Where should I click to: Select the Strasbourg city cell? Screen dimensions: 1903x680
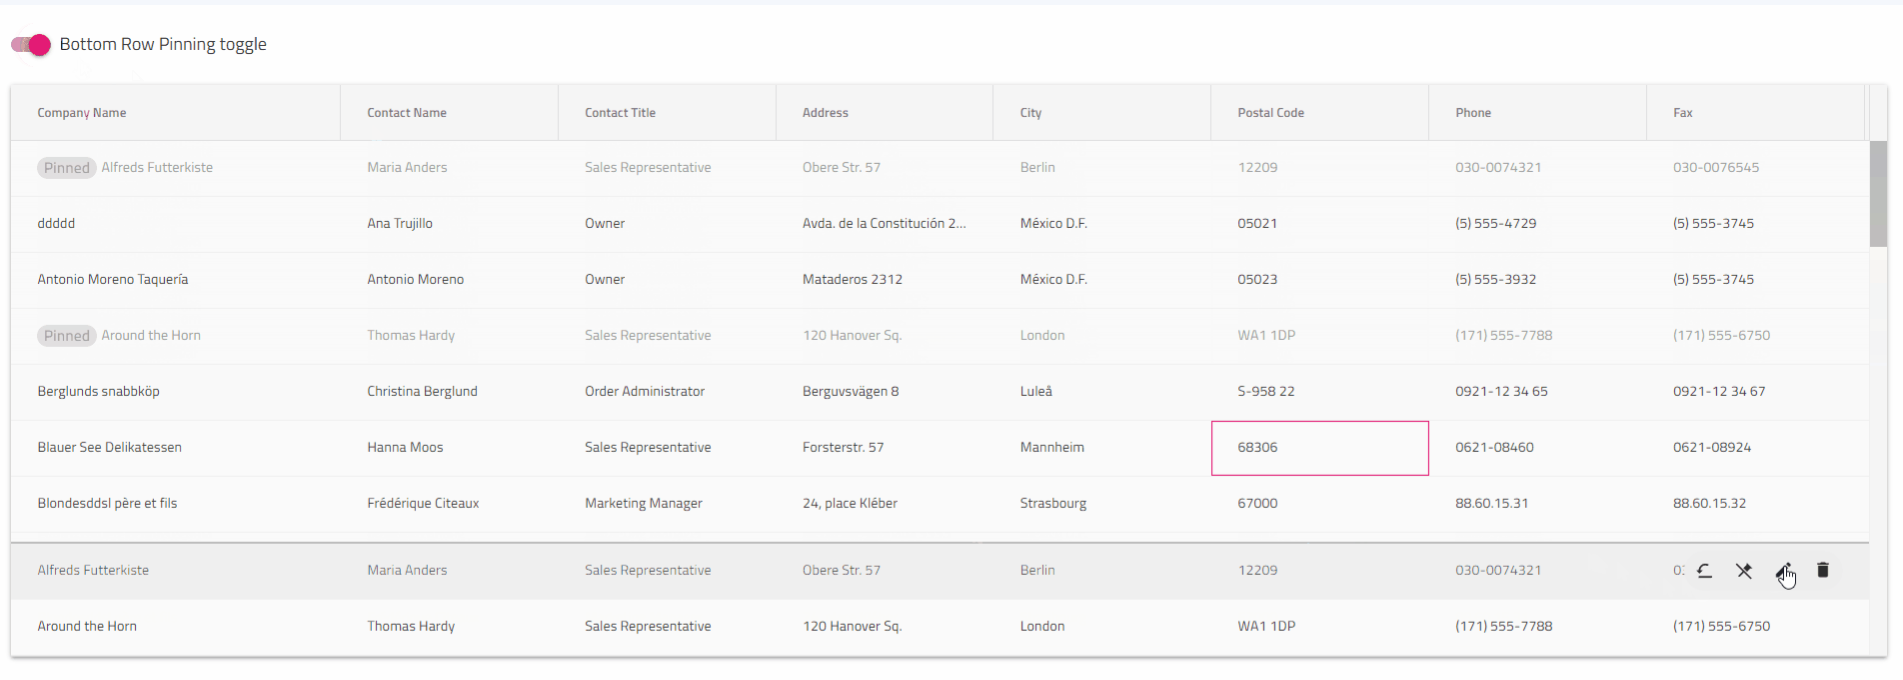[1053, 504]
